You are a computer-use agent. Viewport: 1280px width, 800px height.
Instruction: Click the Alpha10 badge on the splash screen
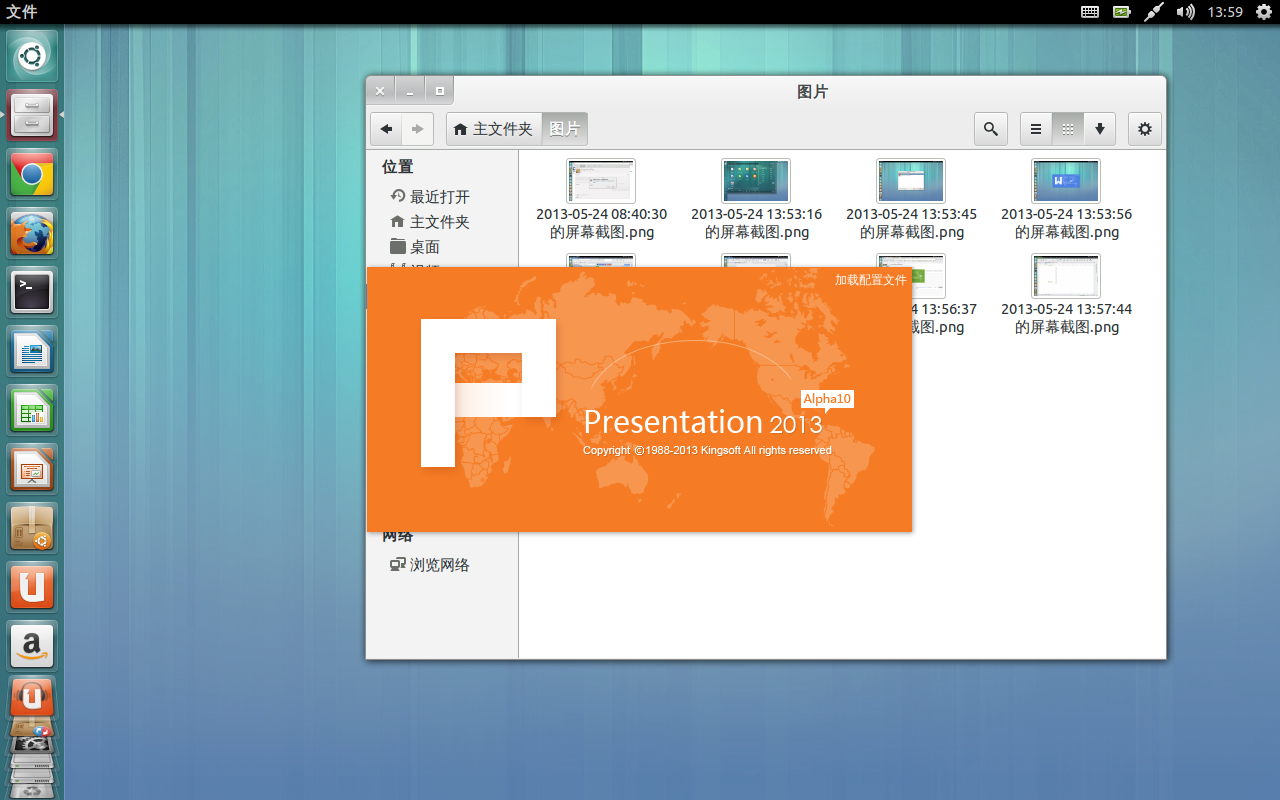pyautogui.click(x=827, y=399)
